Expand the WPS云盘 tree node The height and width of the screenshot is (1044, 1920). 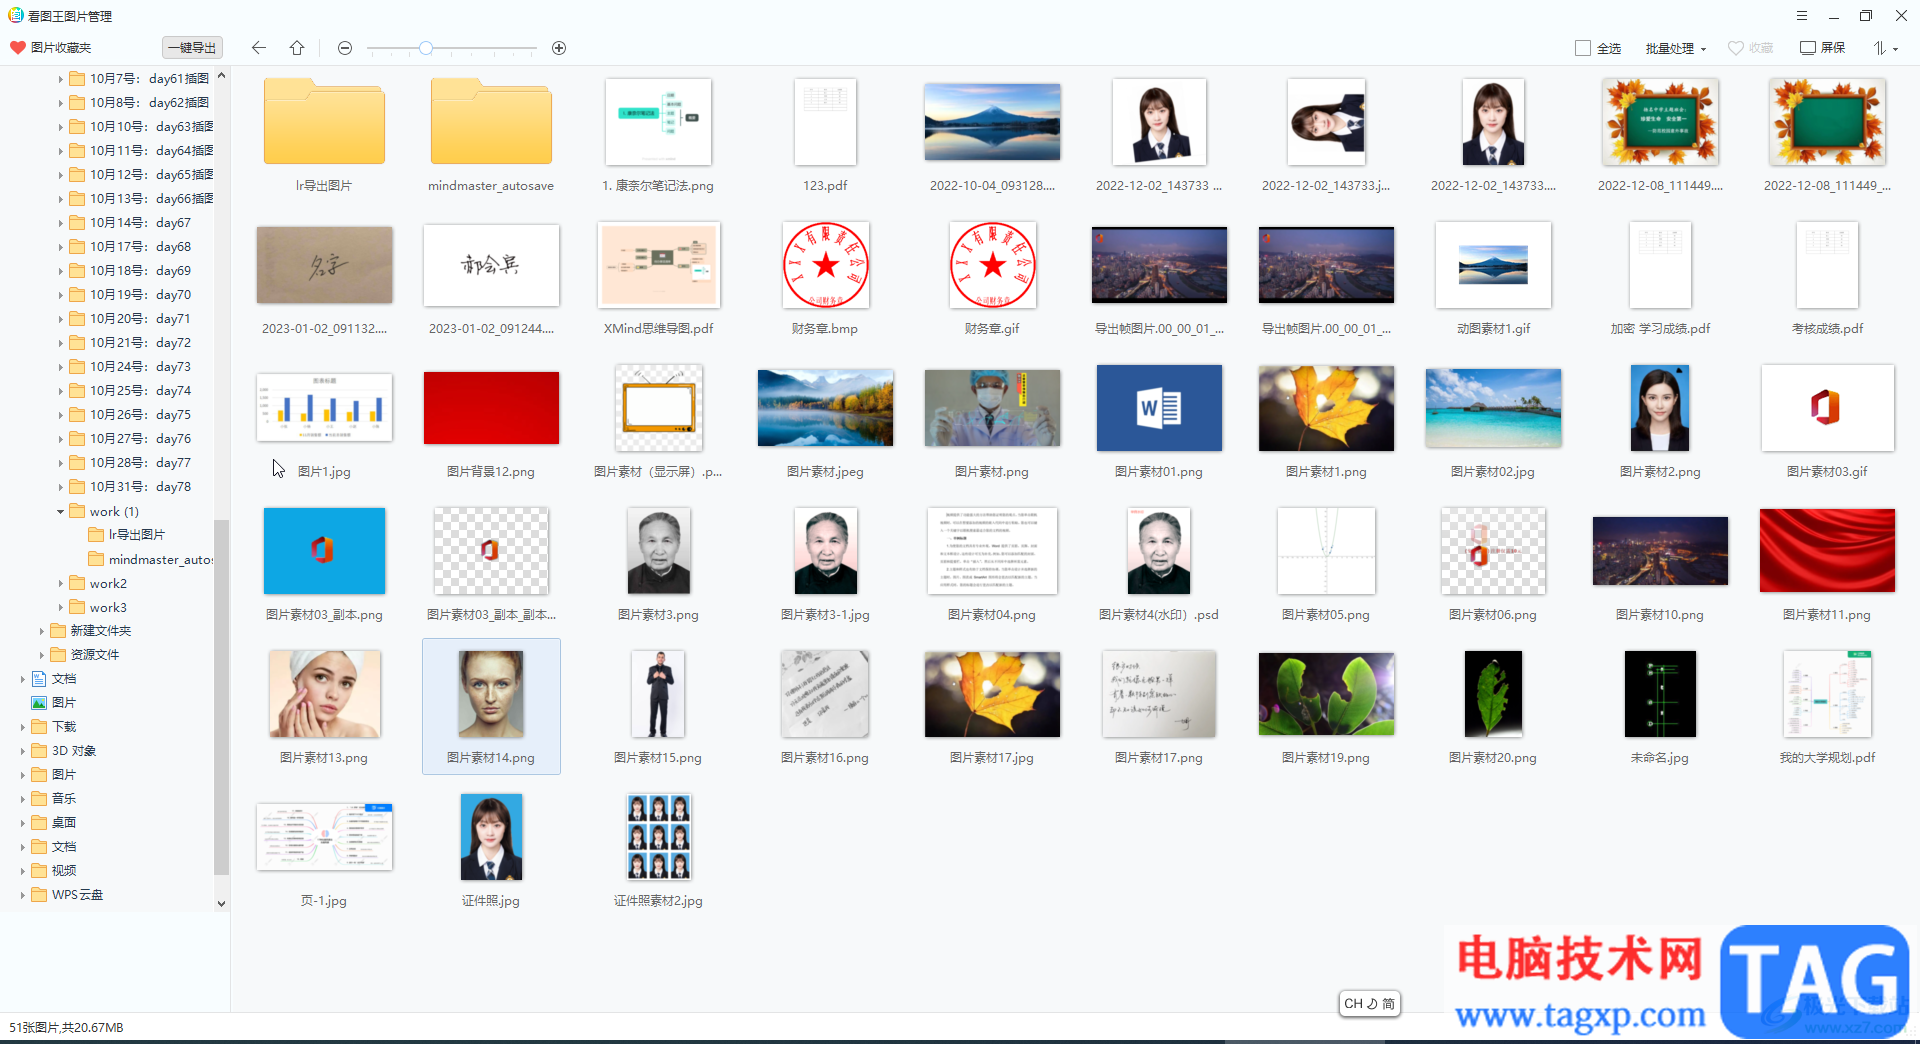22,895
